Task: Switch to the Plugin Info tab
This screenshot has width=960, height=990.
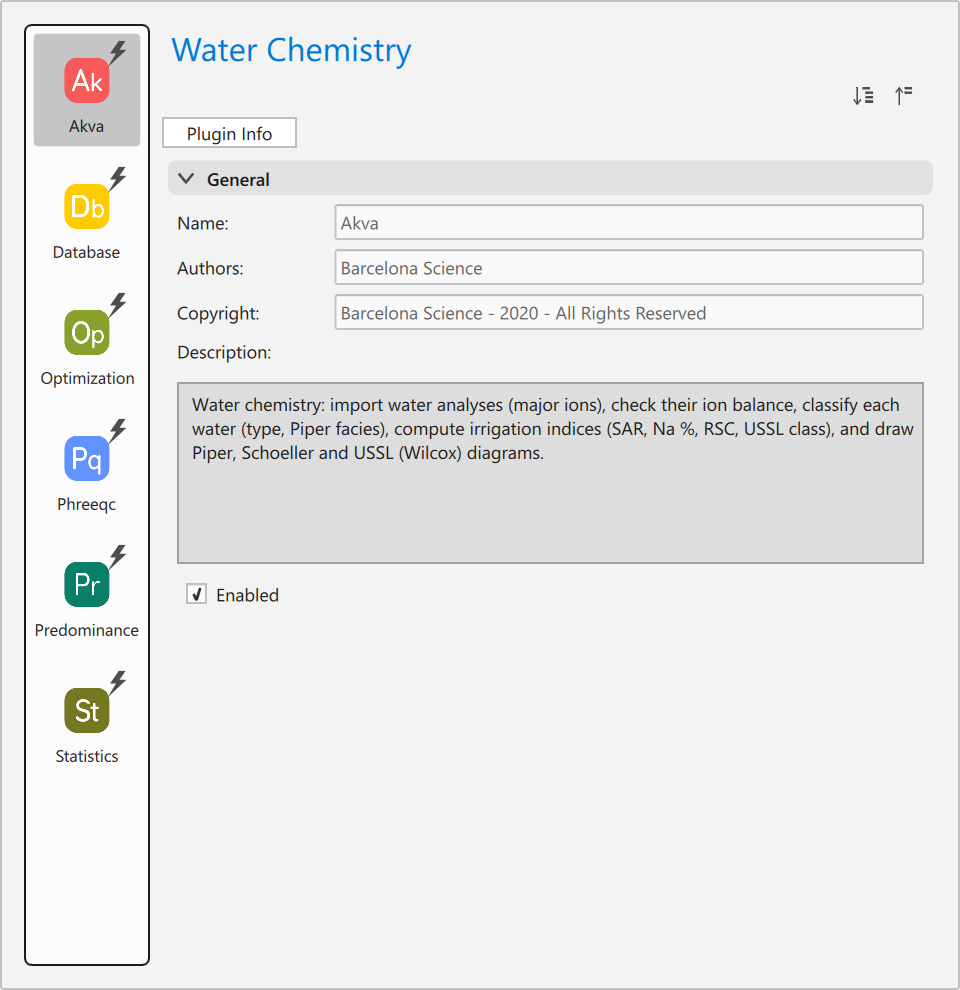Action: tap(229, 133)
